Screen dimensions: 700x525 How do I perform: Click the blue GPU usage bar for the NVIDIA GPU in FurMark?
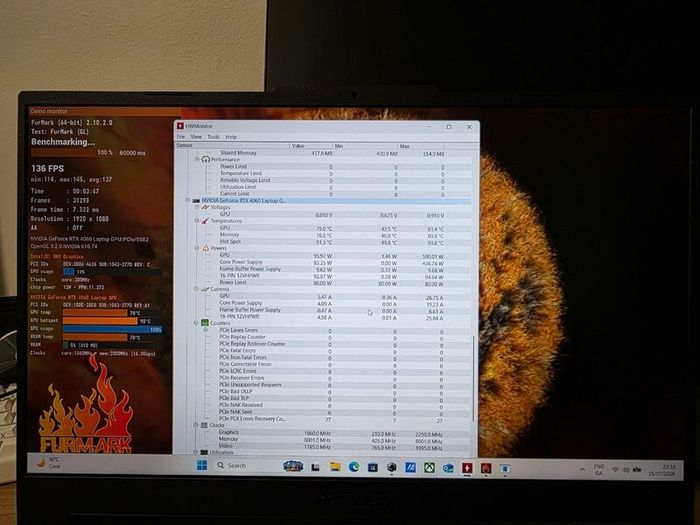pos(112,329)
